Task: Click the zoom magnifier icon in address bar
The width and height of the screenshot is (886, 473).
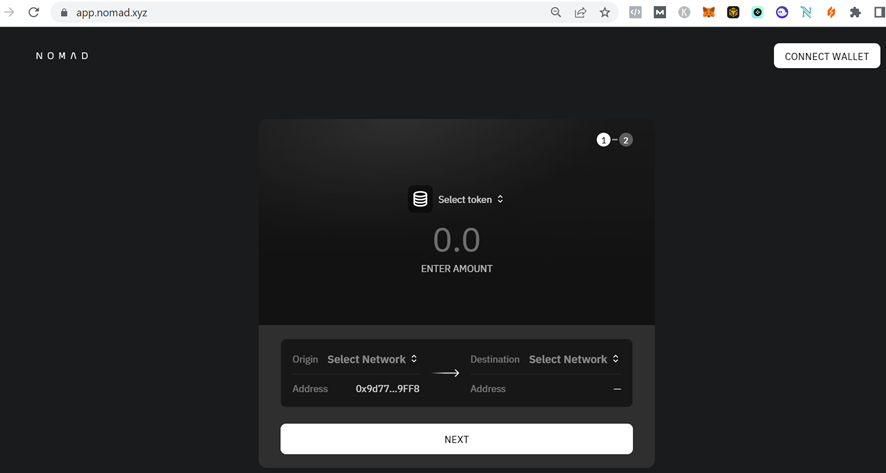Action: 556,12
